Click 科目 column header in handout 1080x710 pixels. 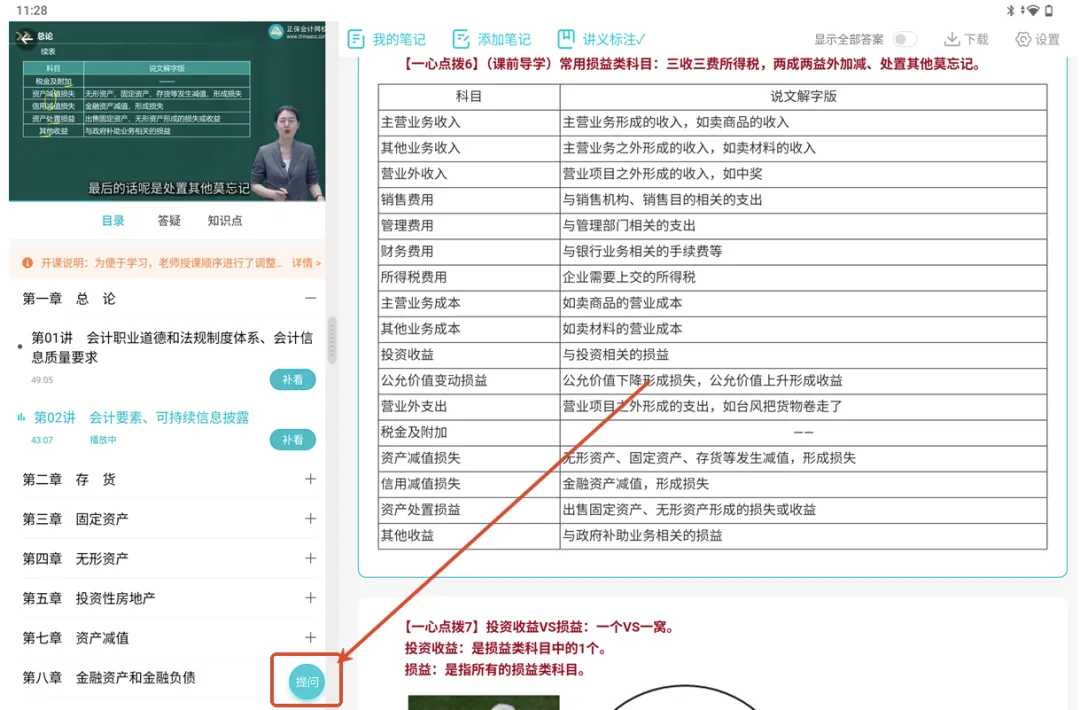click(468, 96)
